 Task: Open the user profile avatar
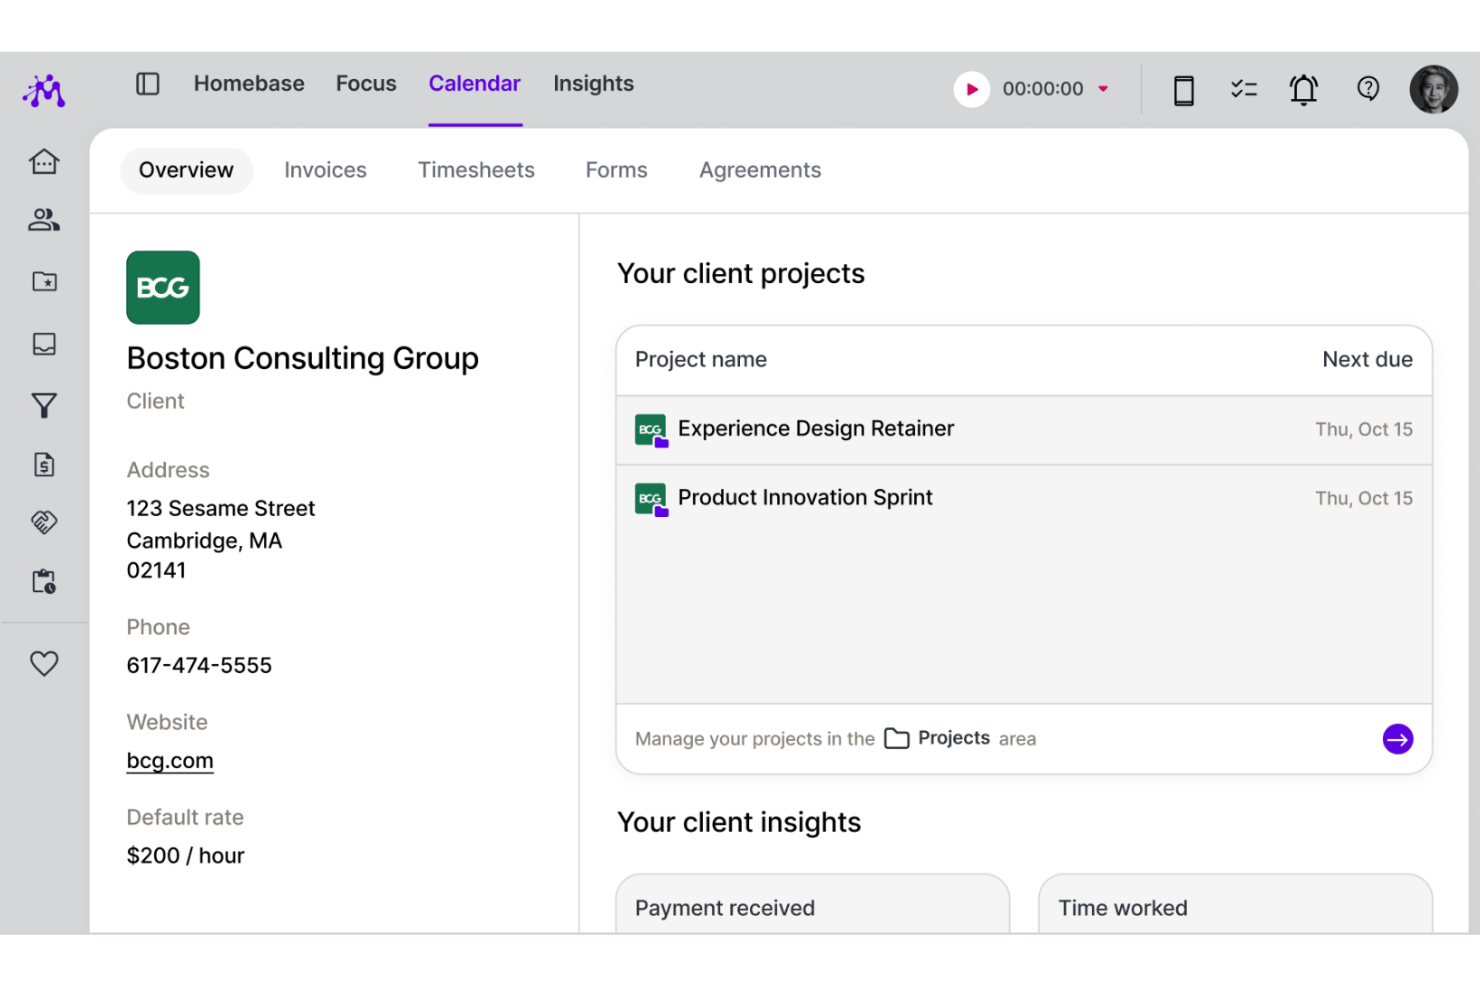point(1434,89)
